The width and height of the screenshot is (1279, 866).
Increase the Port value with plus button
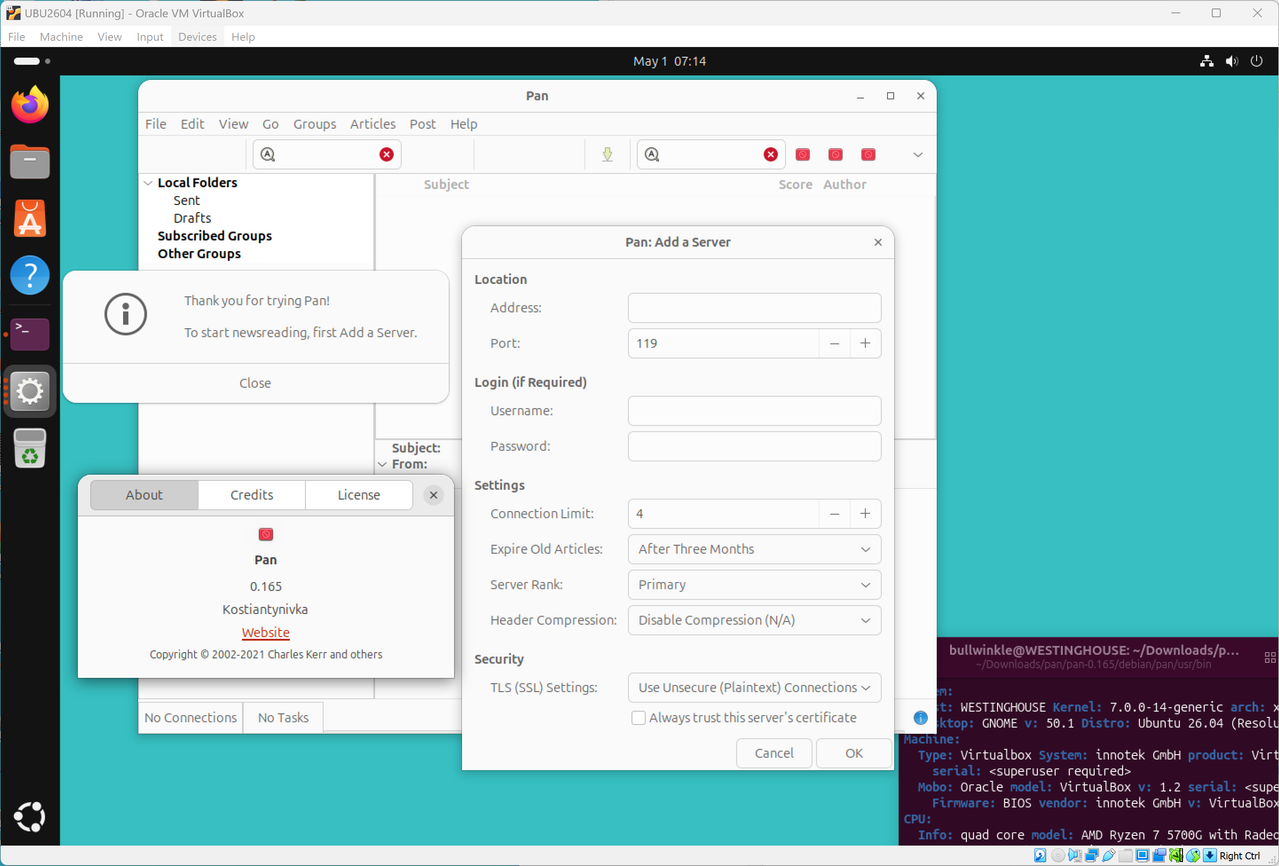pos(865,343)
